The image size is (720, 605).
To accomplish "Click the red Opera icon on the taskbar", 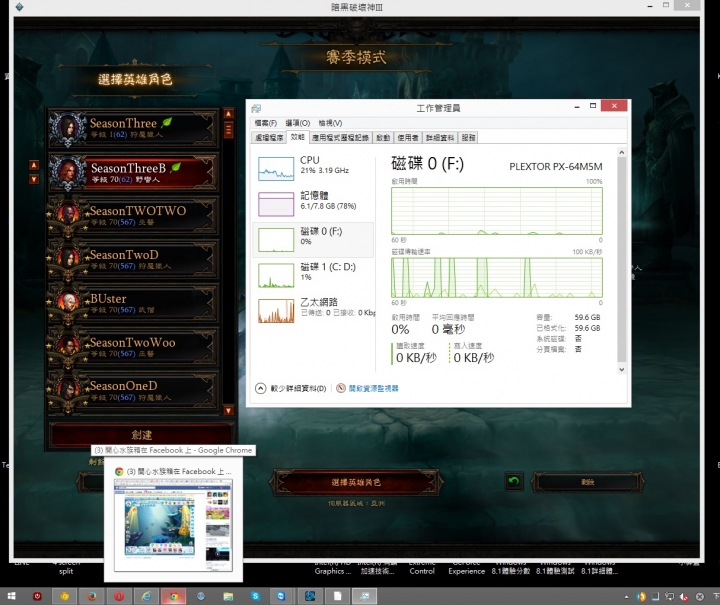I will [x=119, y=596].
